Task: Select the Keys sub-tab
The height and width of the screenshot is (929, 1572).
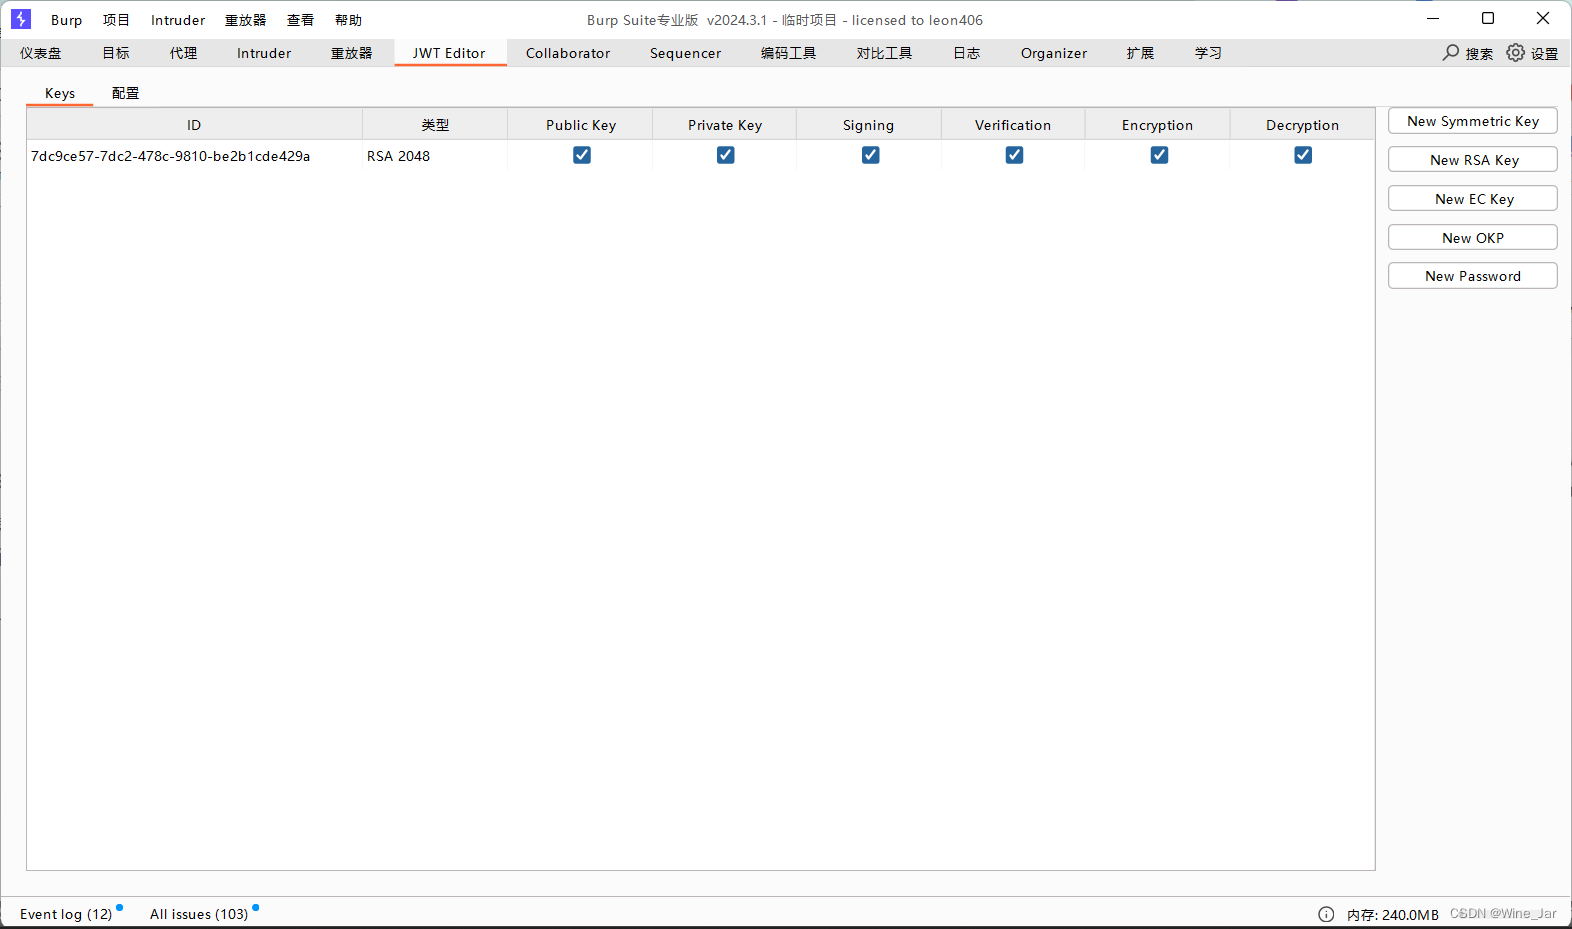Action: 60,93
